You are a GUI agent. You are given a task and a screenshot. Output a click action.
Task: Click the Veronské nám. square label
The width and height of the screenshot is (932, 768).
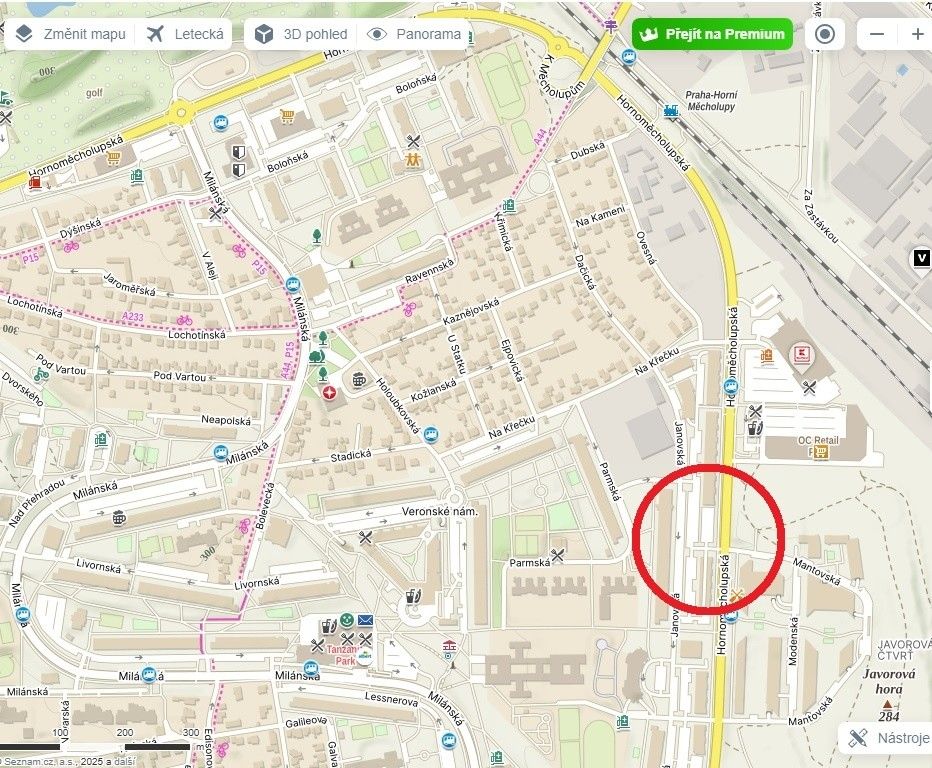(439, 511)
